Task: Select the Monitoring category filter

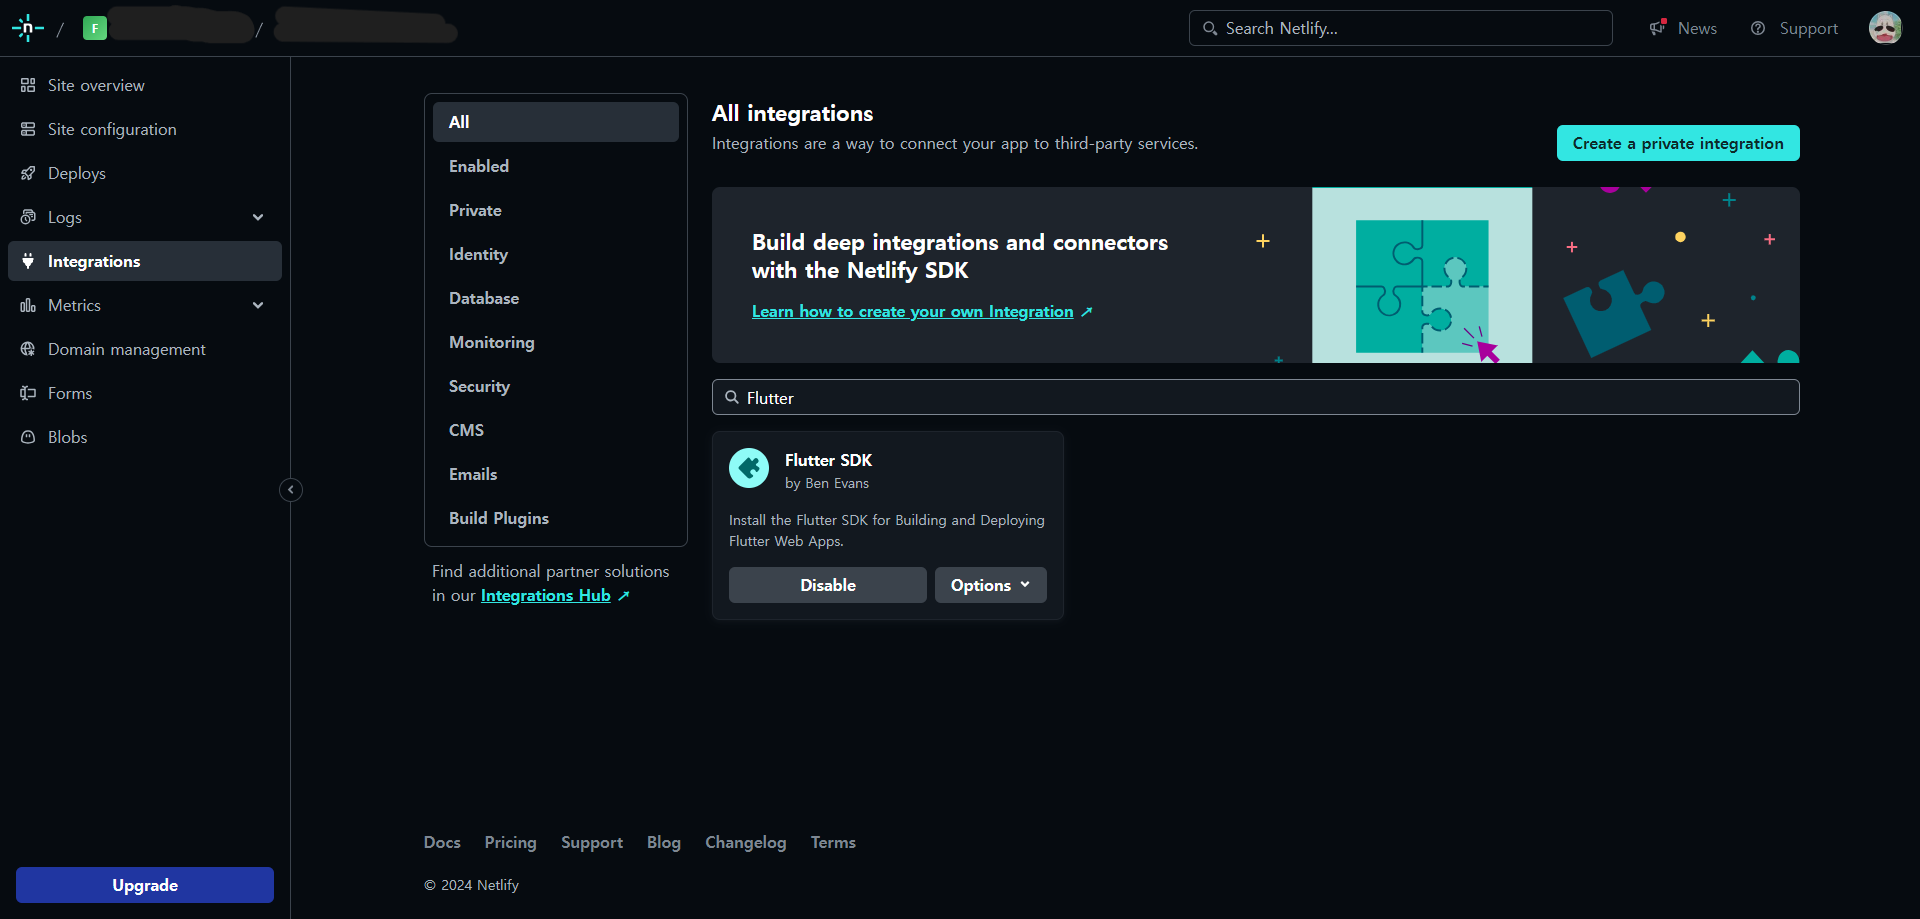Action: click(556, 342)
